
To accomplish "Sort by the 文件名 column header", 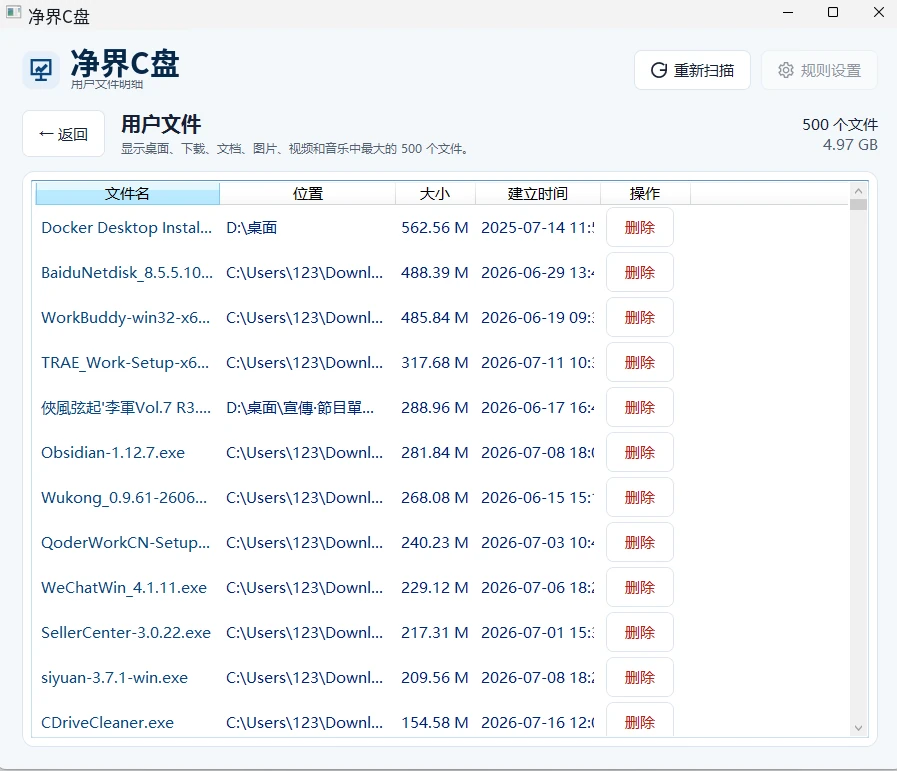I will tap(127, 193).
